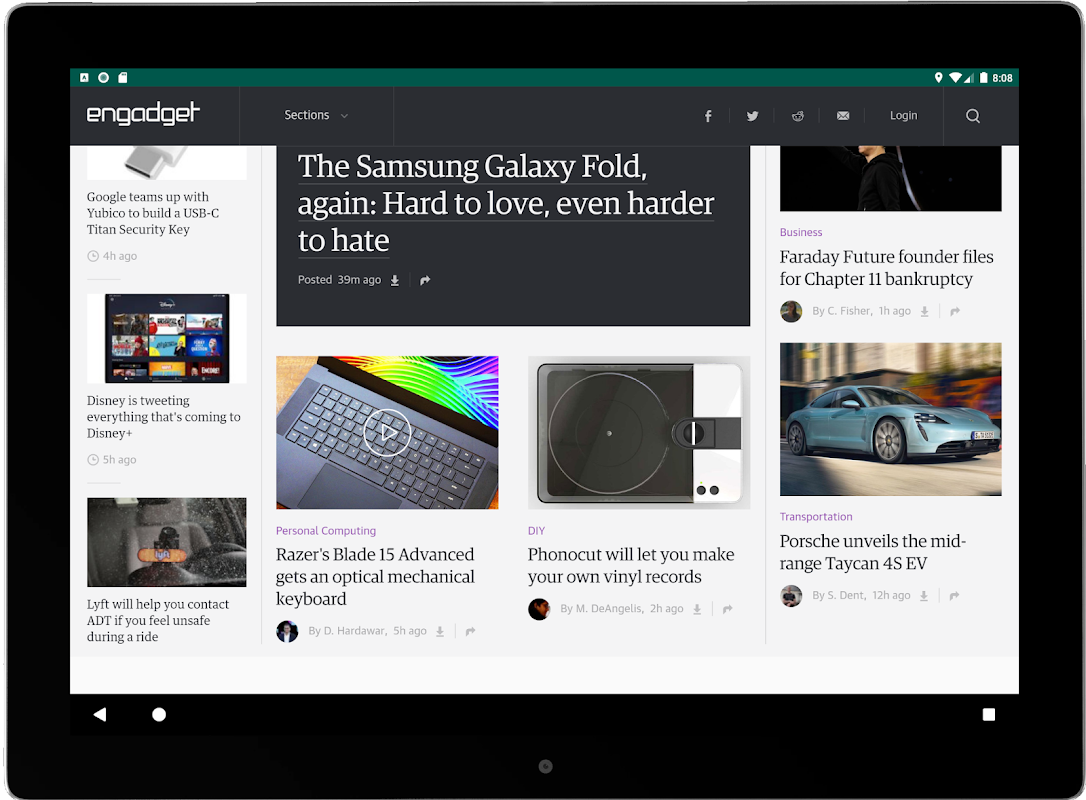The image size is (1086, 800).
Task: Click author avatar beside S. Dent
Action: (x=791, y=596)
